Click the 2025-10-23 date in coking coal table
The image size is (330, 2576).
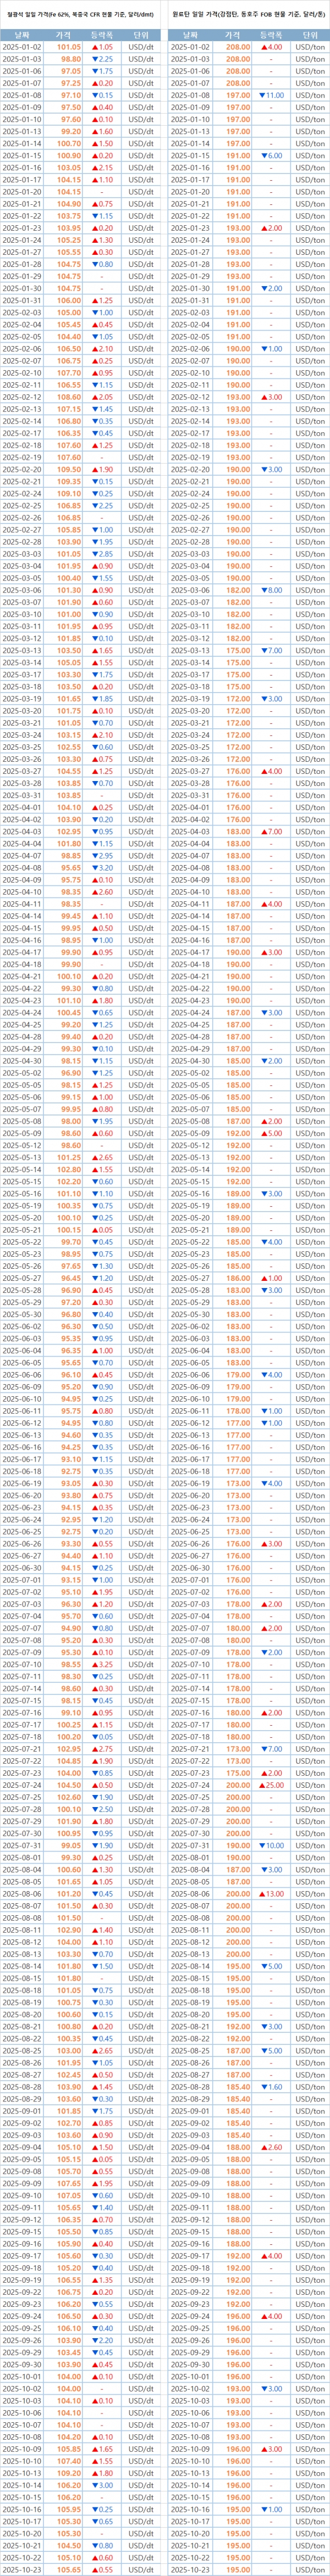[190, 2562]
